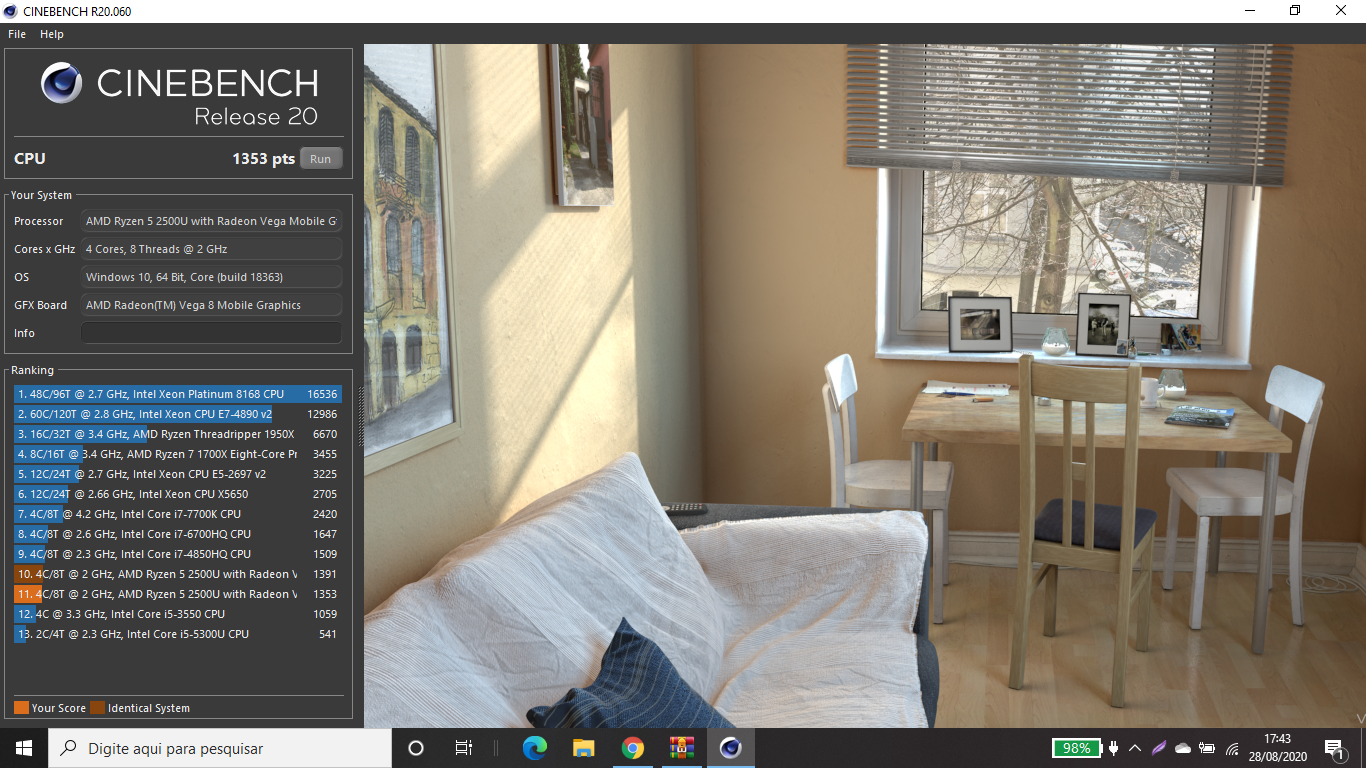Viewport: 1366px width, 768px height.
Task: Select ranking row Xeon CPU E7-4890 v2
Action: tap(178, 414)
